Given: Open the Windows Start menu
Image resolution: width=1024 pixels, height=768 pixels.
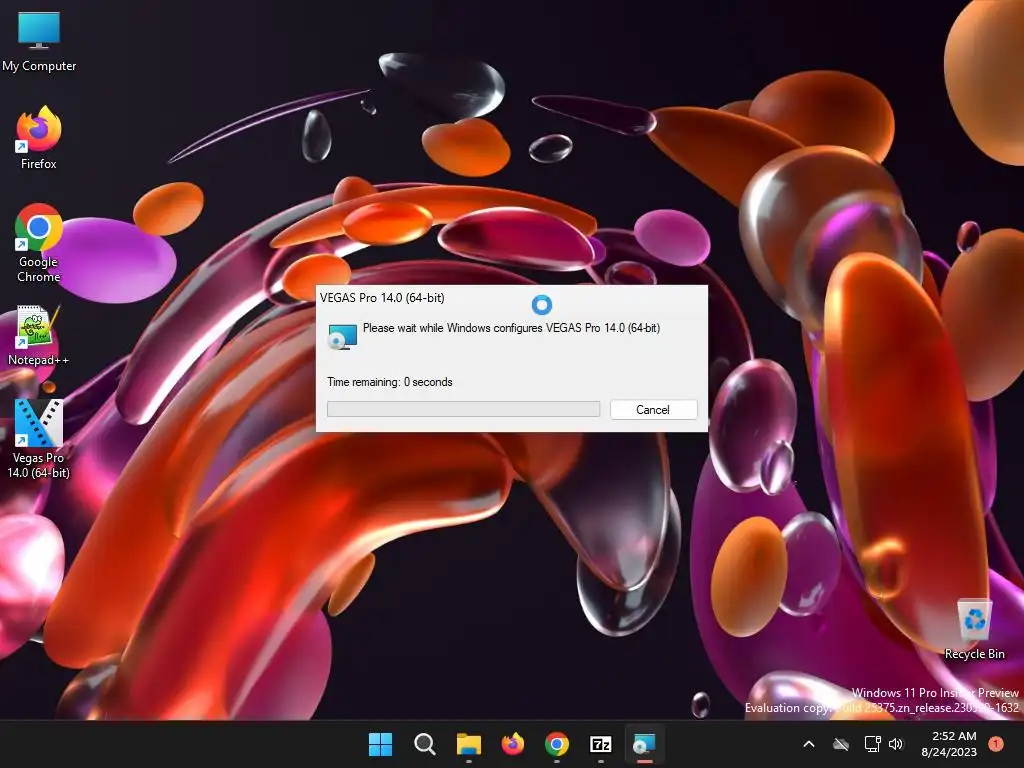Looking at the screenshot, I should pyautogui.click(x=381, y=744).
